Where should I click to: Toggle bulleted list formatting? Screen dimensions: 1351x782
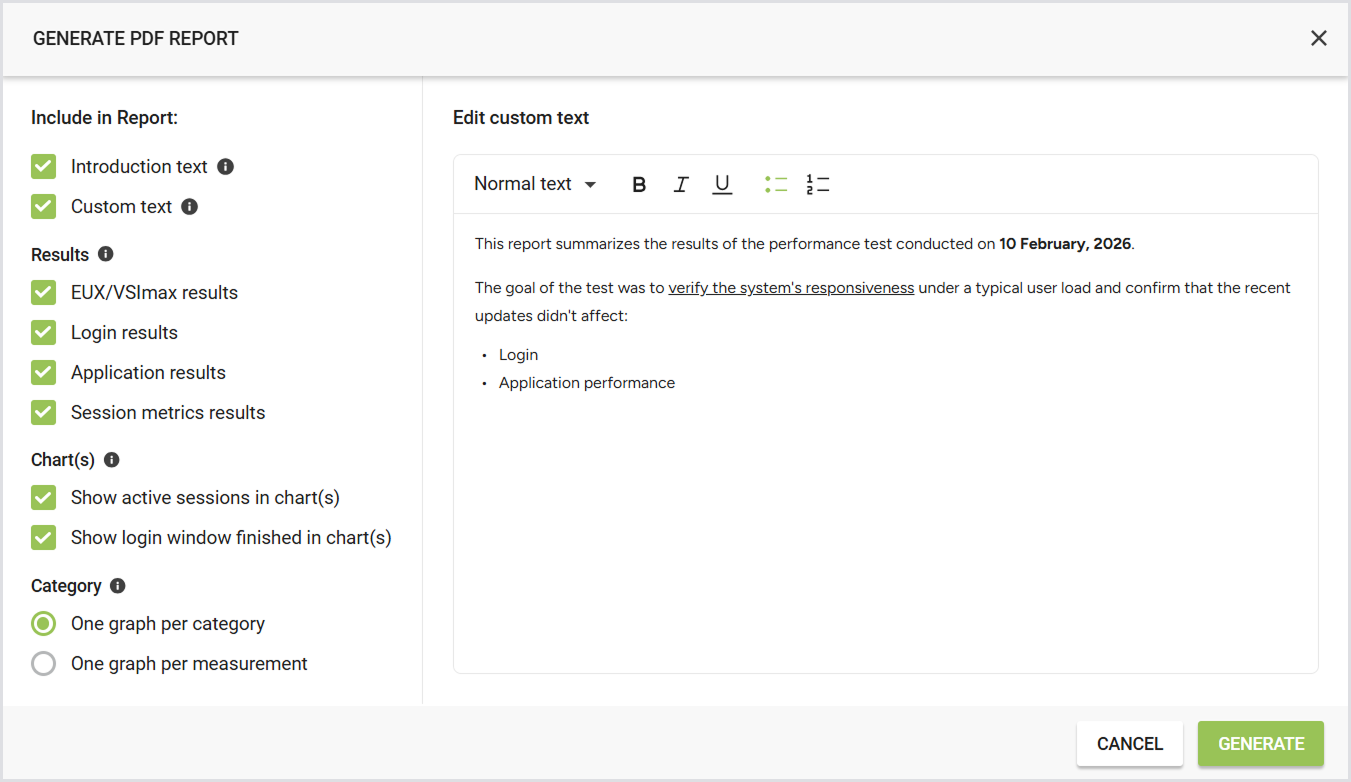coord(776,184)
